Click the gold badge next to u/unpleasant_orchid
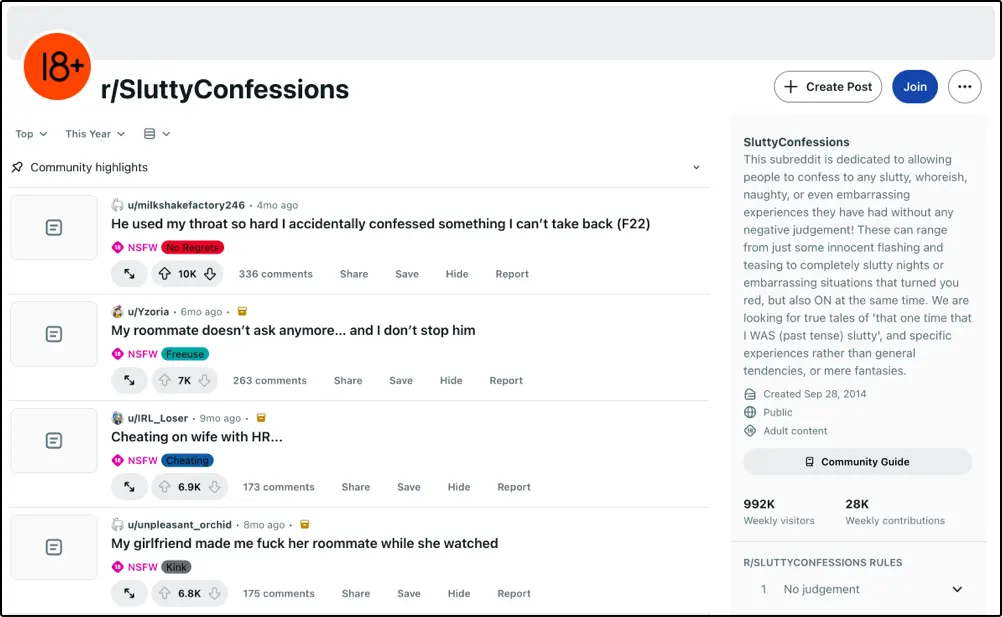Image resolution: width=1002 pixels, height=617 pixels. (304, 524)
